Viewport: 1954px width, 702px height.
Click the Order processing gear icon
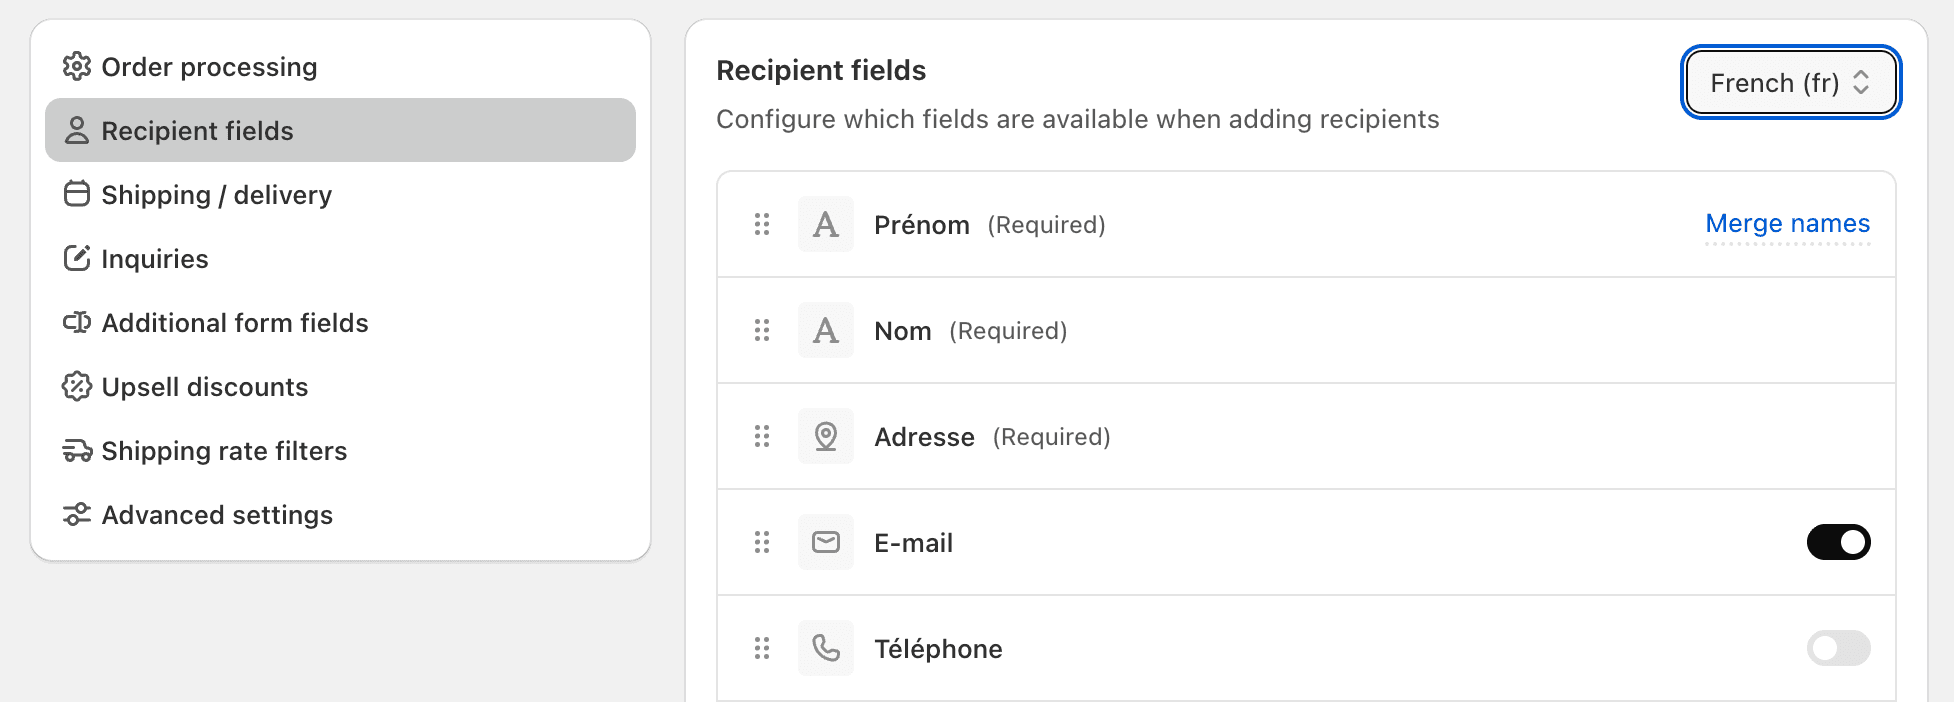click(x=77, y=67)
